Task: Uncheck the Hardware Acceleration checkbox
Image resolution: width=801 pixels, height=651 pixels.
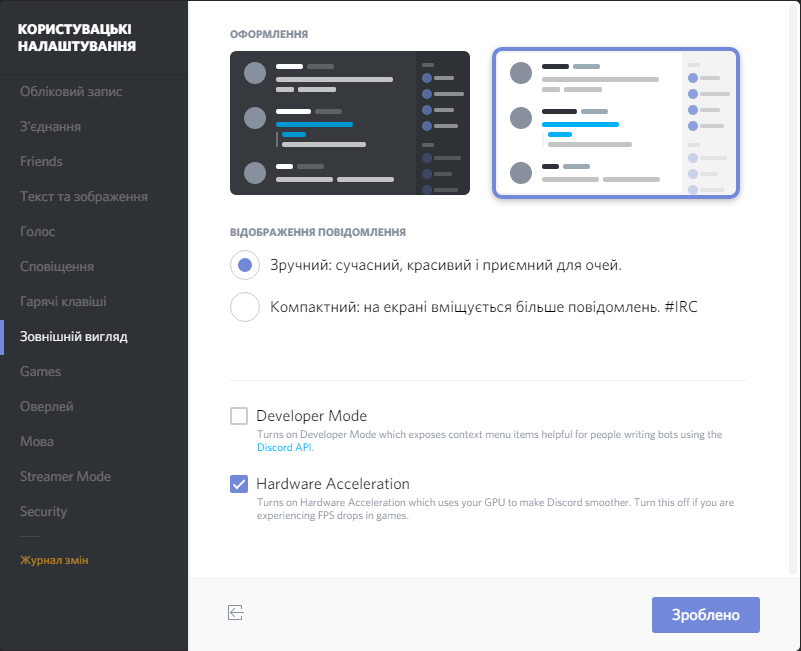Action: click(x=239, y=484)
